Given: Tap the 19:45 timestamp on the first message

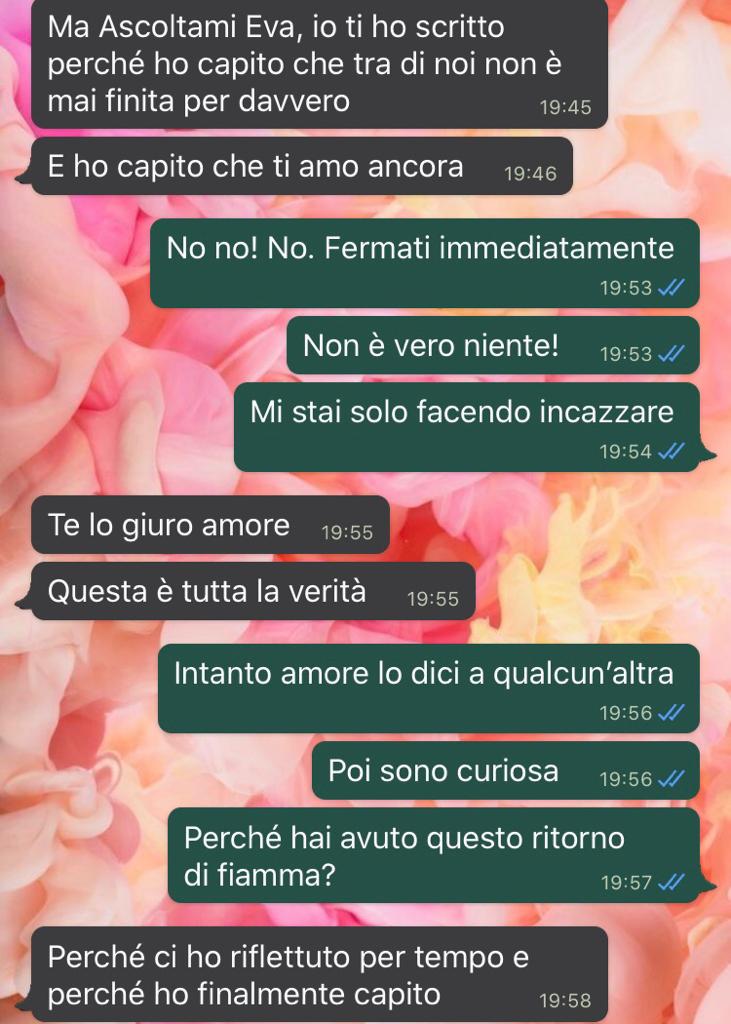Looking at the screenshot, I should pos(565,107).
